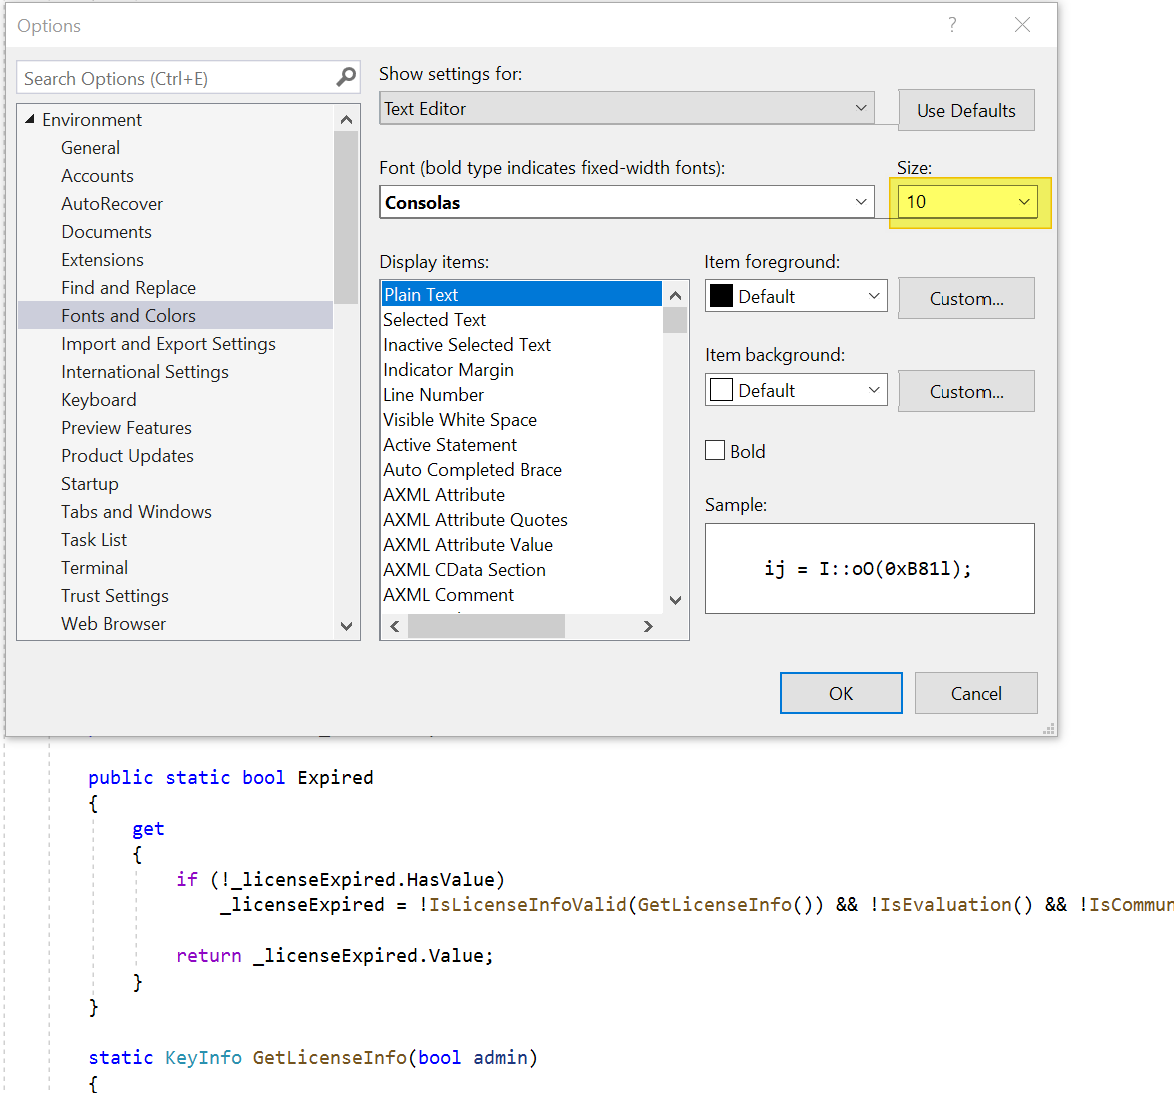This screenshot has height=1093, width=1174.
Task: Select AXML Attribute Value display item
Action: pos(468,544)
